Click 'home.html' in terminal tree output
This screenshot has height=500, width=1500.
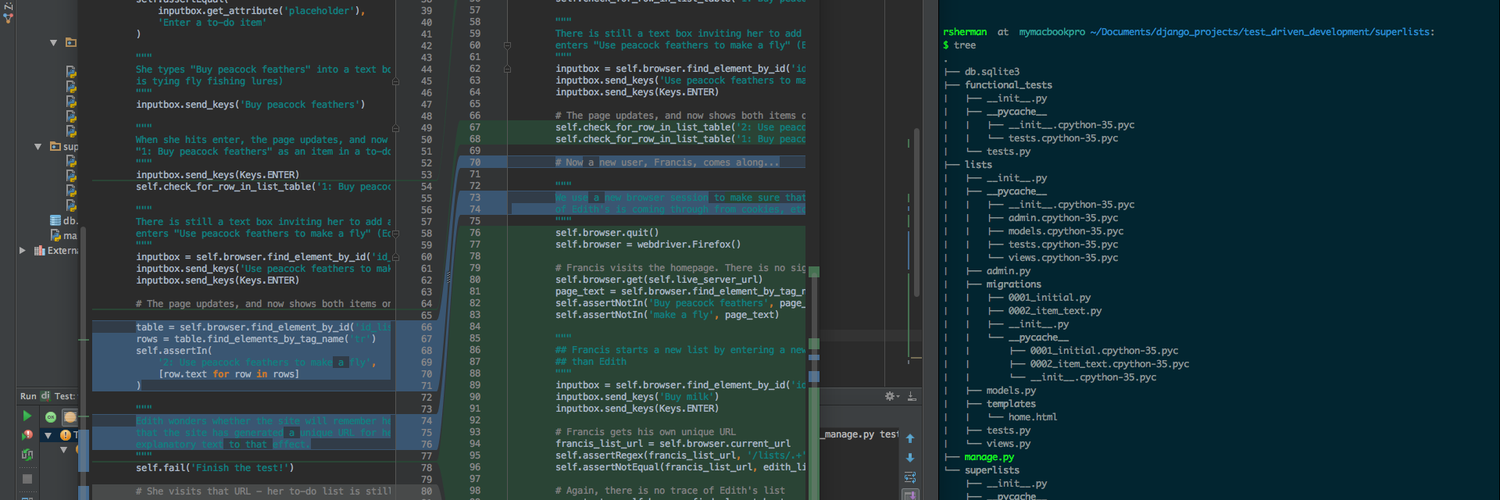[1033, 417]
